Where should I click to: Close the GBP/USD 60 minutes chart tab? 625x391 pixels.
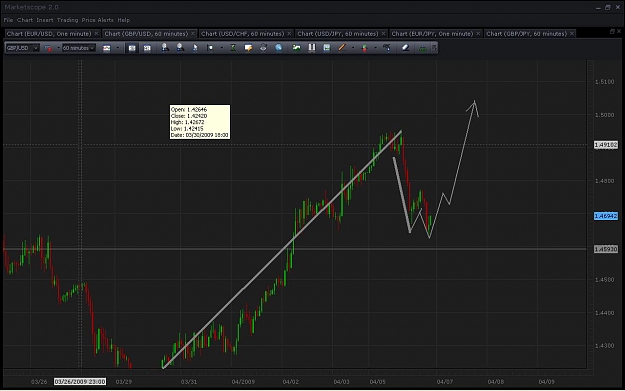tap(193, 33)
